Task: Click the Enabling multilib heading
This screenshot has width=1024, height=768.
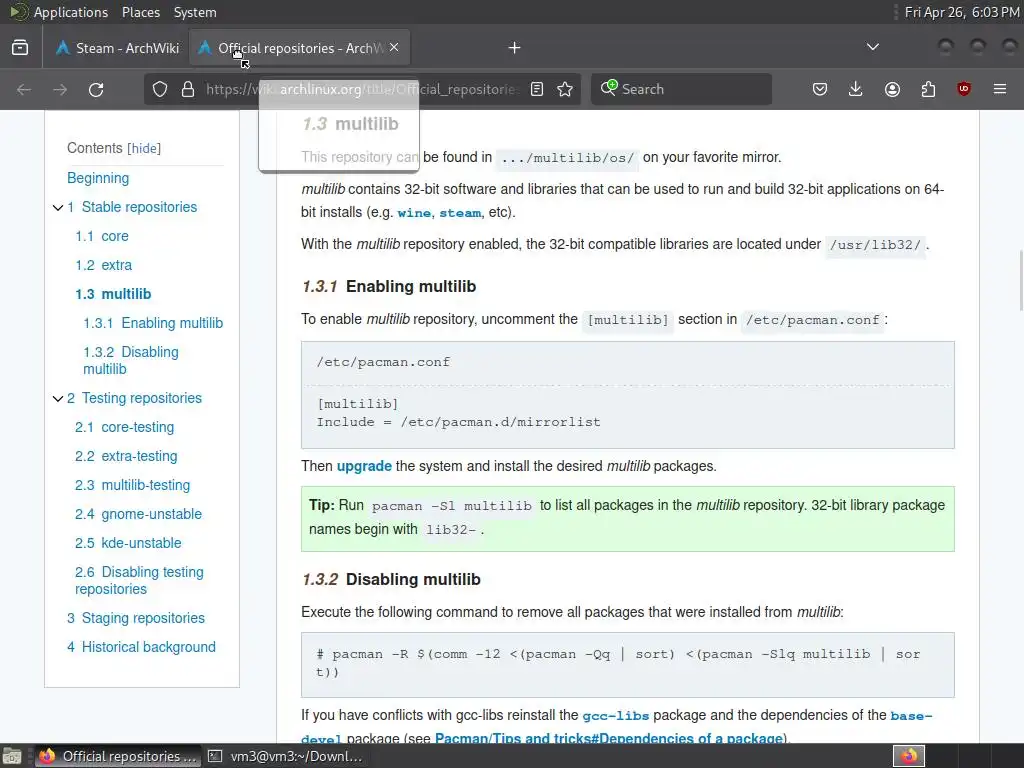Action: (411, 286)
